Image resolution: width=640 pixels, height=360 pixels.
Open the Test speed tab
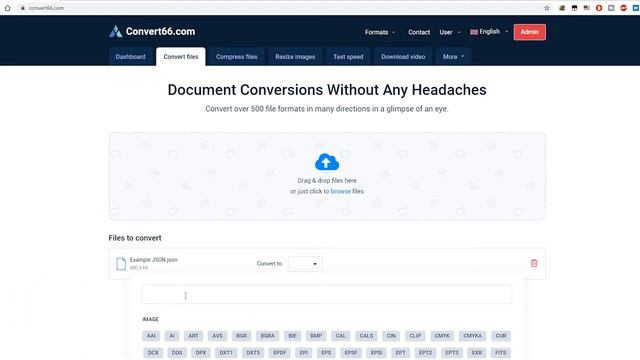pyautogui.click(x=348, y=57)
